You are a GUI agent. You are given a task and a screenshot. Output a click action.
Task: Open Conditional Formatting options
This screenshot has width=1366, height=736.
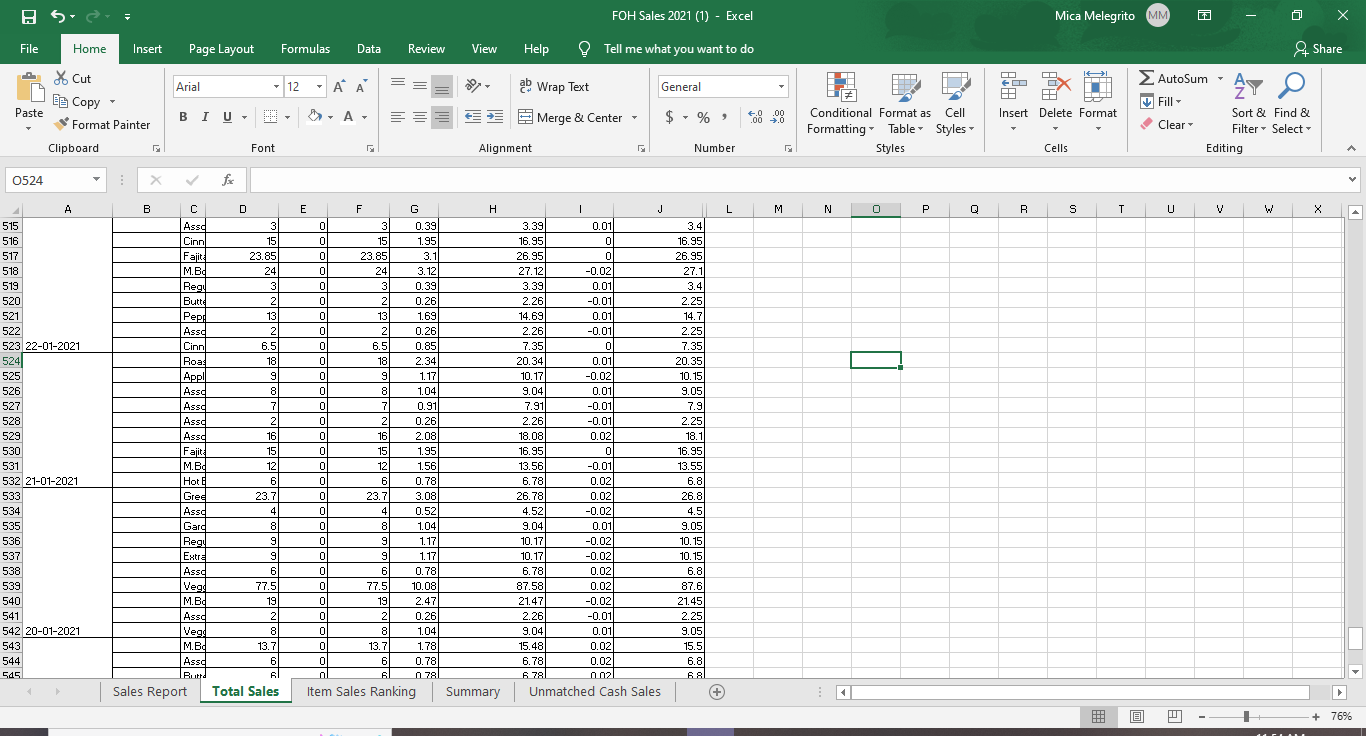pos(840,103)
